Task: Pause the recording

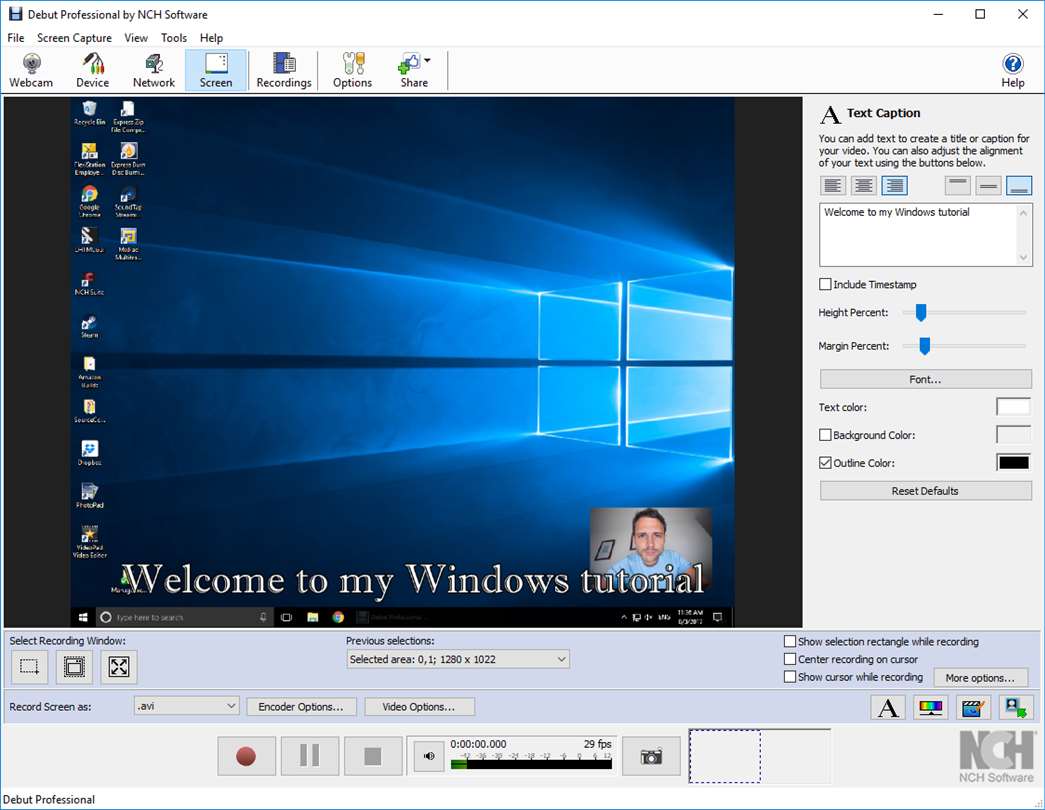Action: tap(310, 756)
